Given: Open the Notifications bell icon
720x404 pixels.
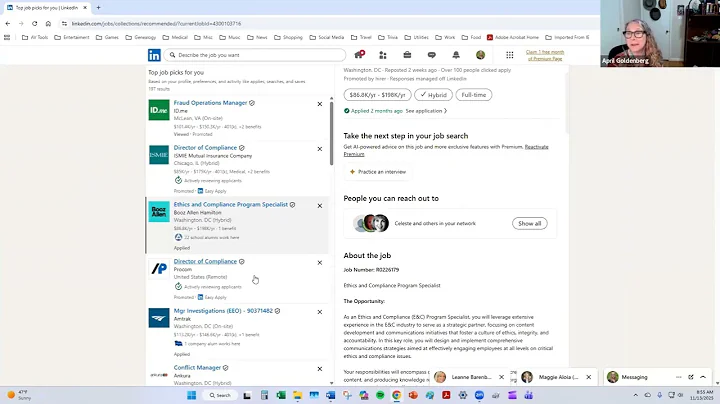Looking at the screenshot, I should (456, 55).
